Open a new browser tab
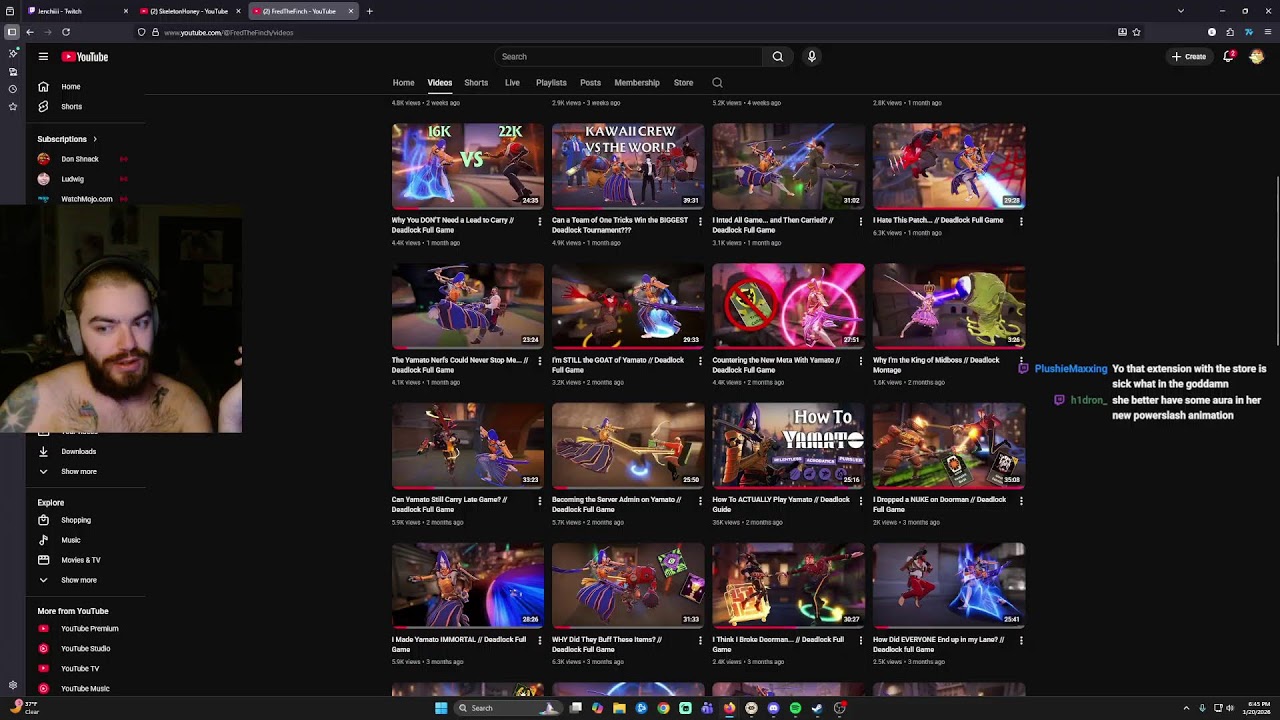Screen dimensions: 1280x720 369,11
